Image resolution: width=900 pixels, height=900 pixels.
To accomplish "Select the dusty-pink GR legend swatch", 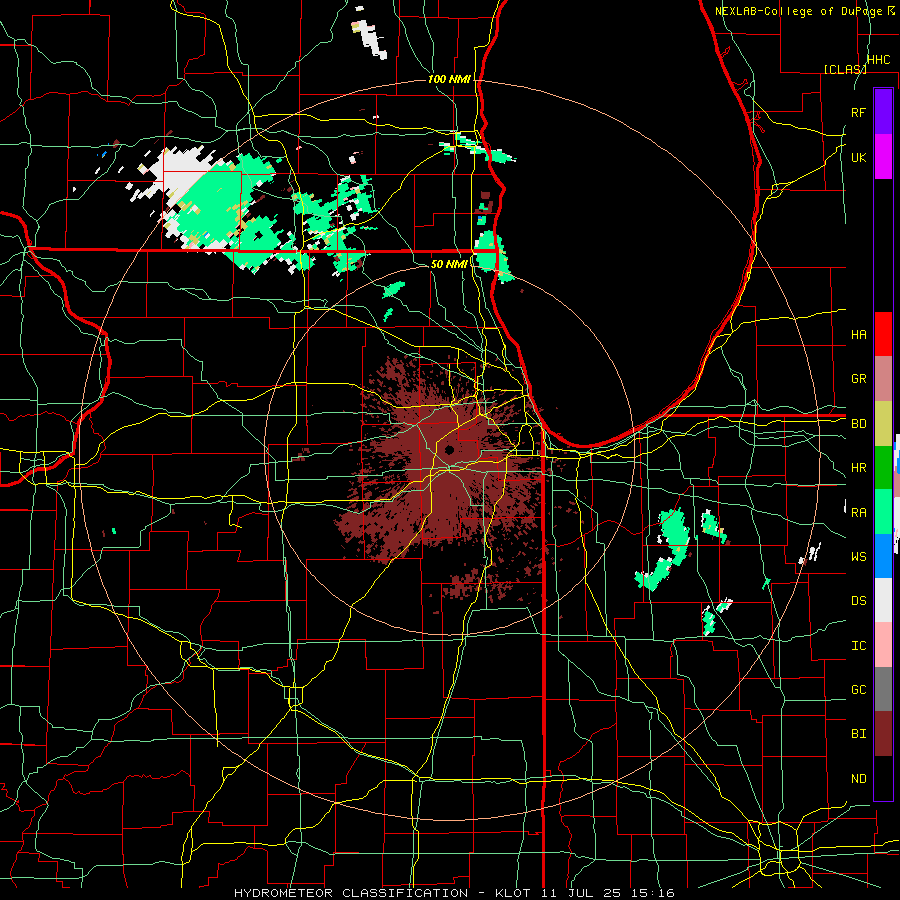I will (883, 379).
